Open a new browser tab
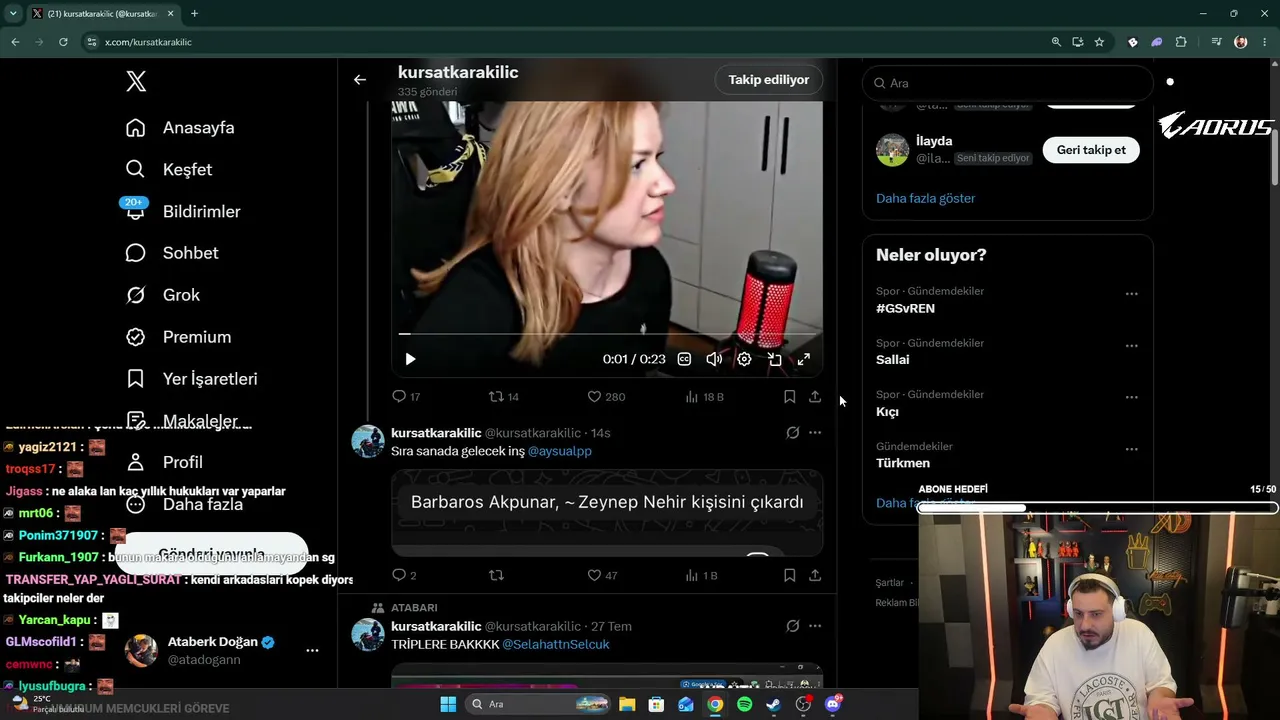The width and height of the screenshot is (1280, 720). [194, 13]
